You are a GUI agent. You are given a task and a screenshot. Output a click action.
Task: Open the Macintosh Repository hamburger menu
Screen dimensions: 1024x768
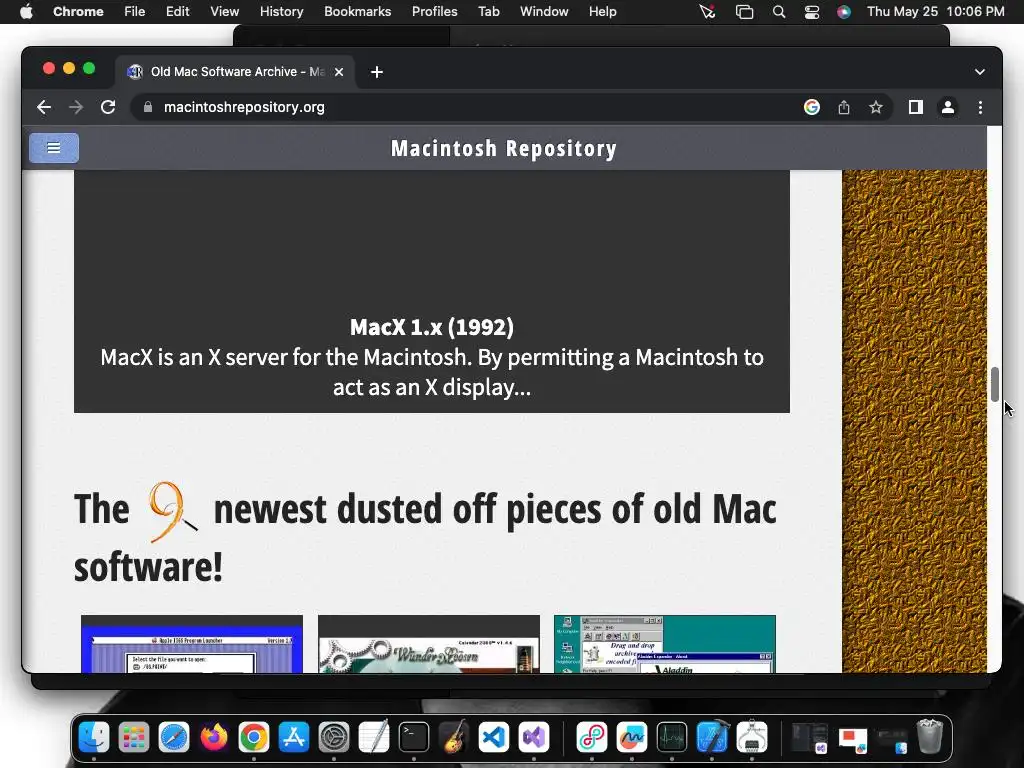pyautogui.click(x=54, y=148)
